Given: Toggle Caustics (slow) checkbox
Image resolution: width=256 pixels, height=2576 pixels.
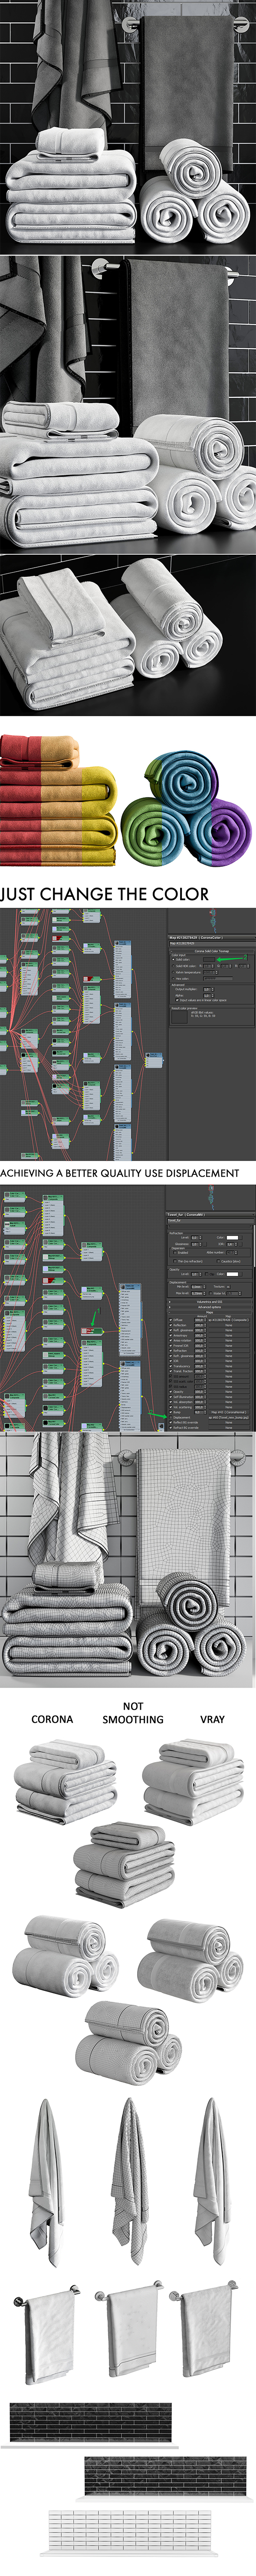Looking at the screenshot, I should (218, 1262).
